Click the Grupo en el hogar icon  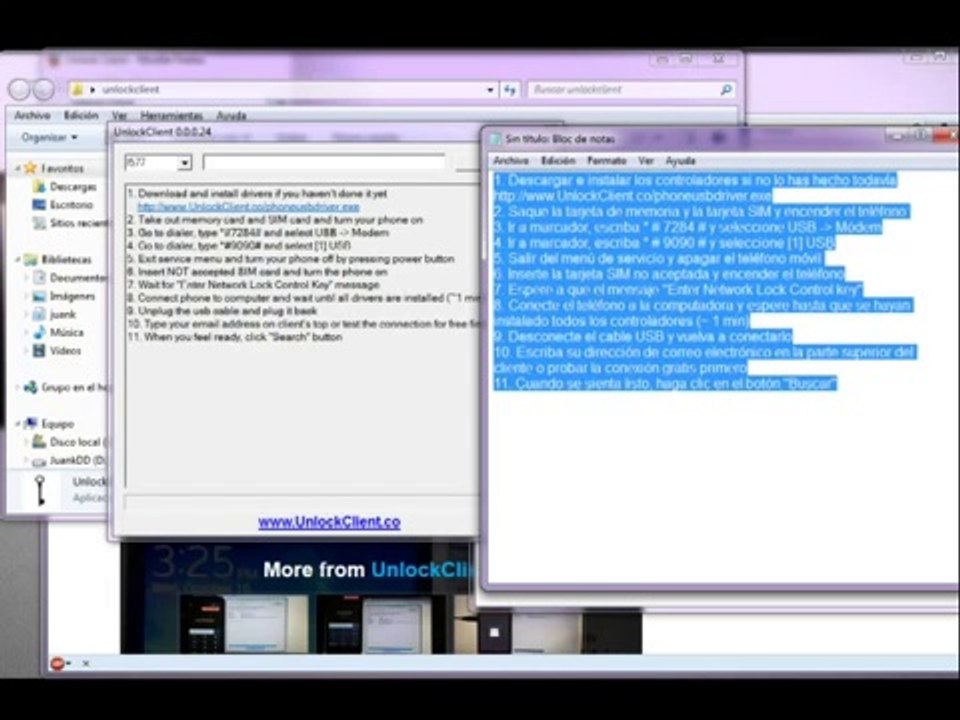coord(31,388)
